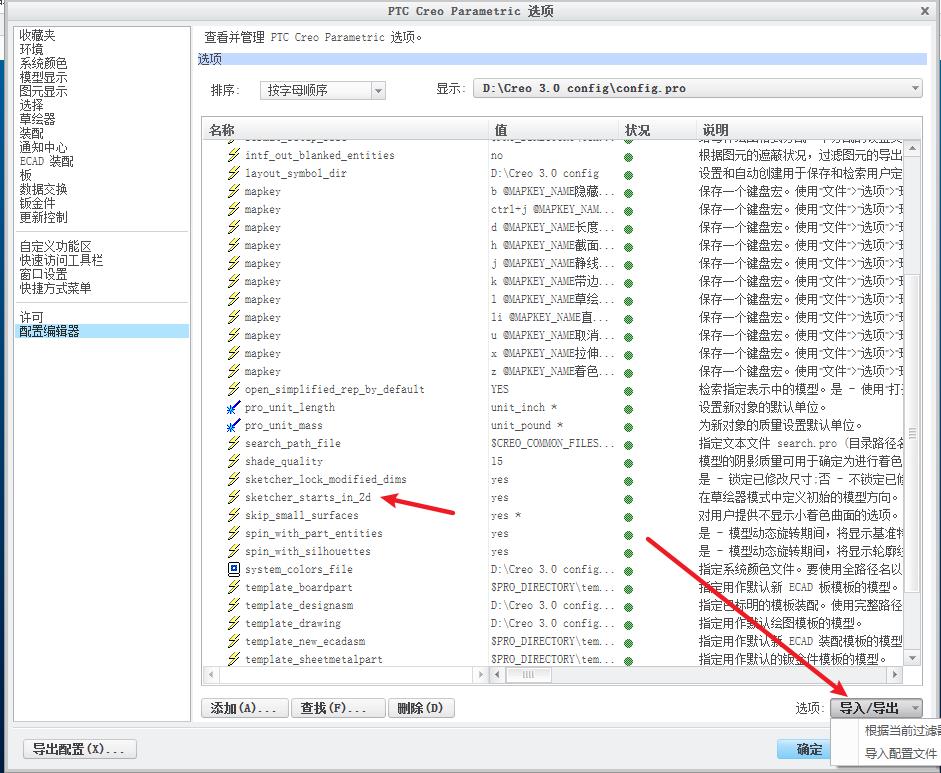Image resolution: width=941 pixels, height=773 pixels.
Task: Click lightning icon beside template_boardpart
Action: pos(233,587)
